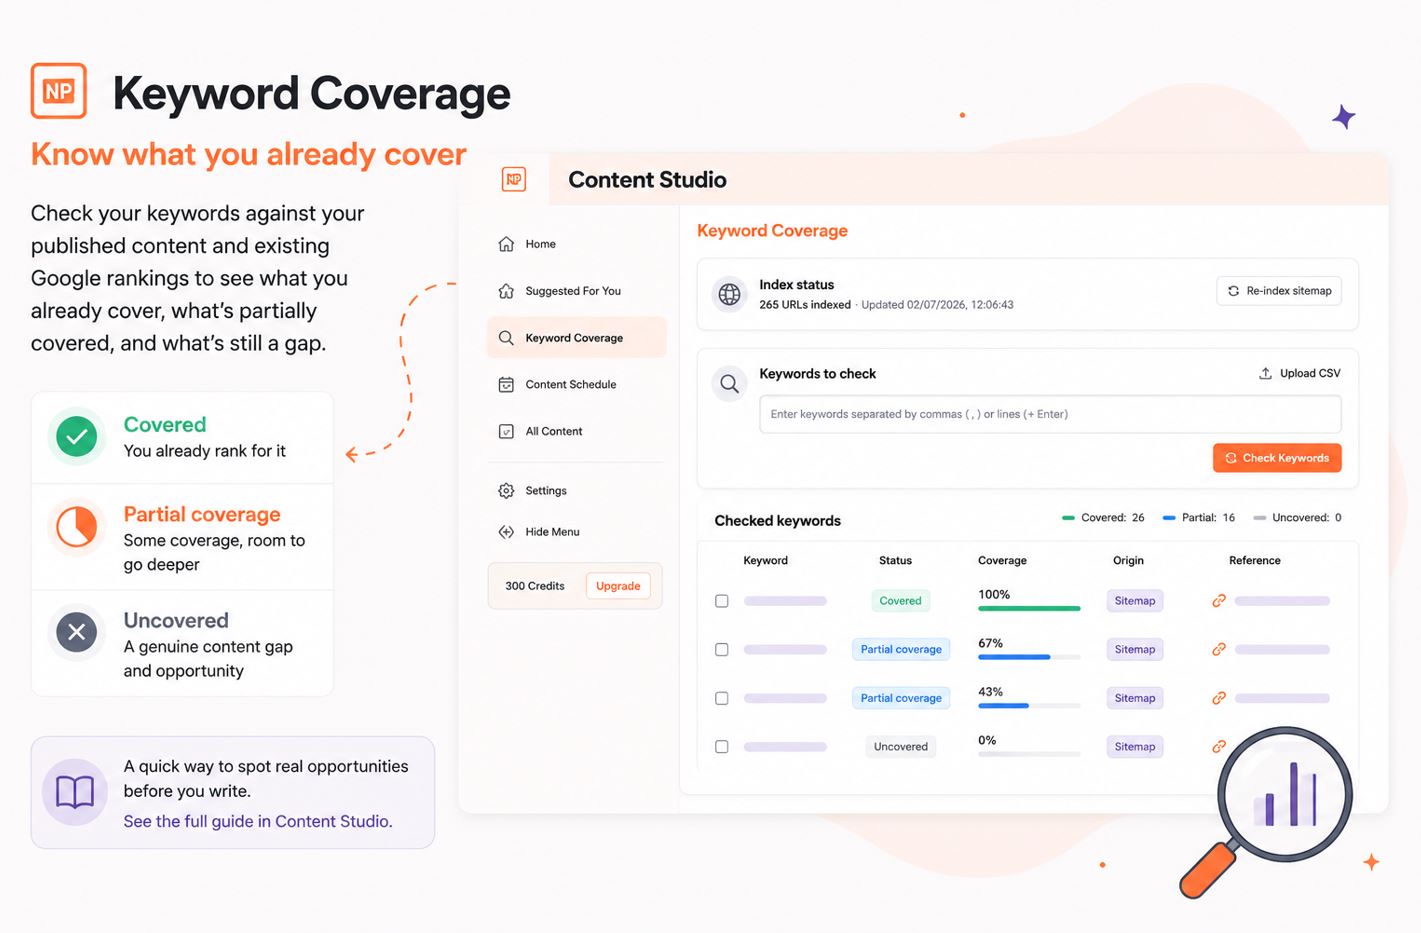Viewport: 1421px width, 933px height.
Task: Click the Coverage column header
Action: [x=1002, y=560]
